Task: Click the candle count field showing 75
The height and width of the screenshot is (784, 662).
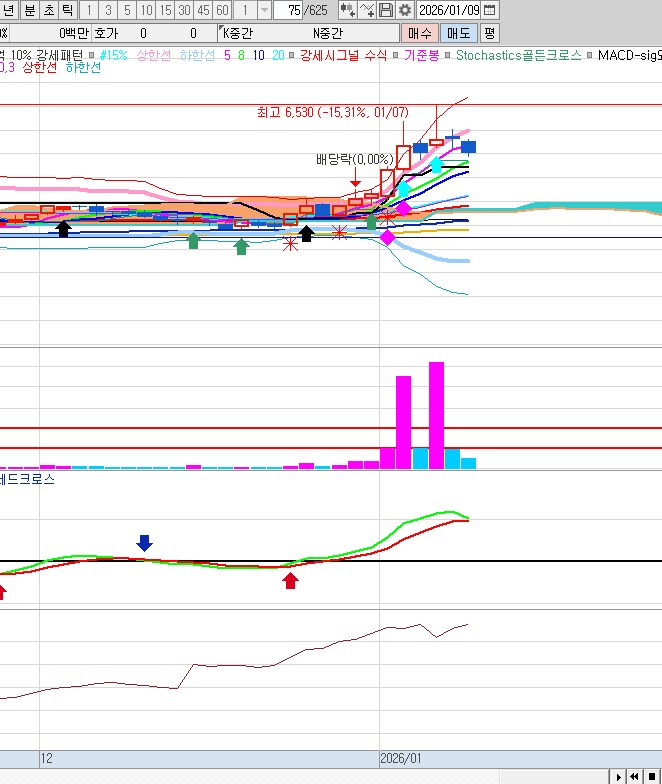Action: click(x=288, y=10)
